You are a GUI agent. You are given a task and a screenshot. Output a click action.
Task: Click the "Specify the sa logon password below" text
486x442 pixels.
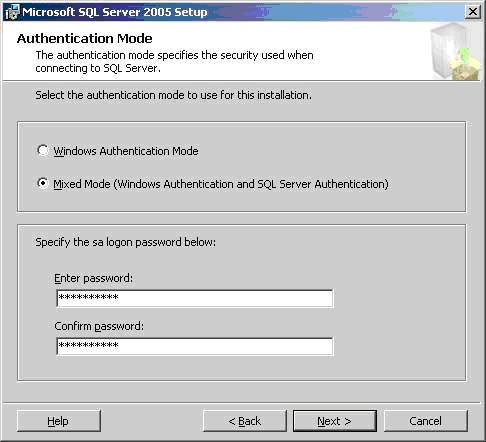(x=126, y=242)
